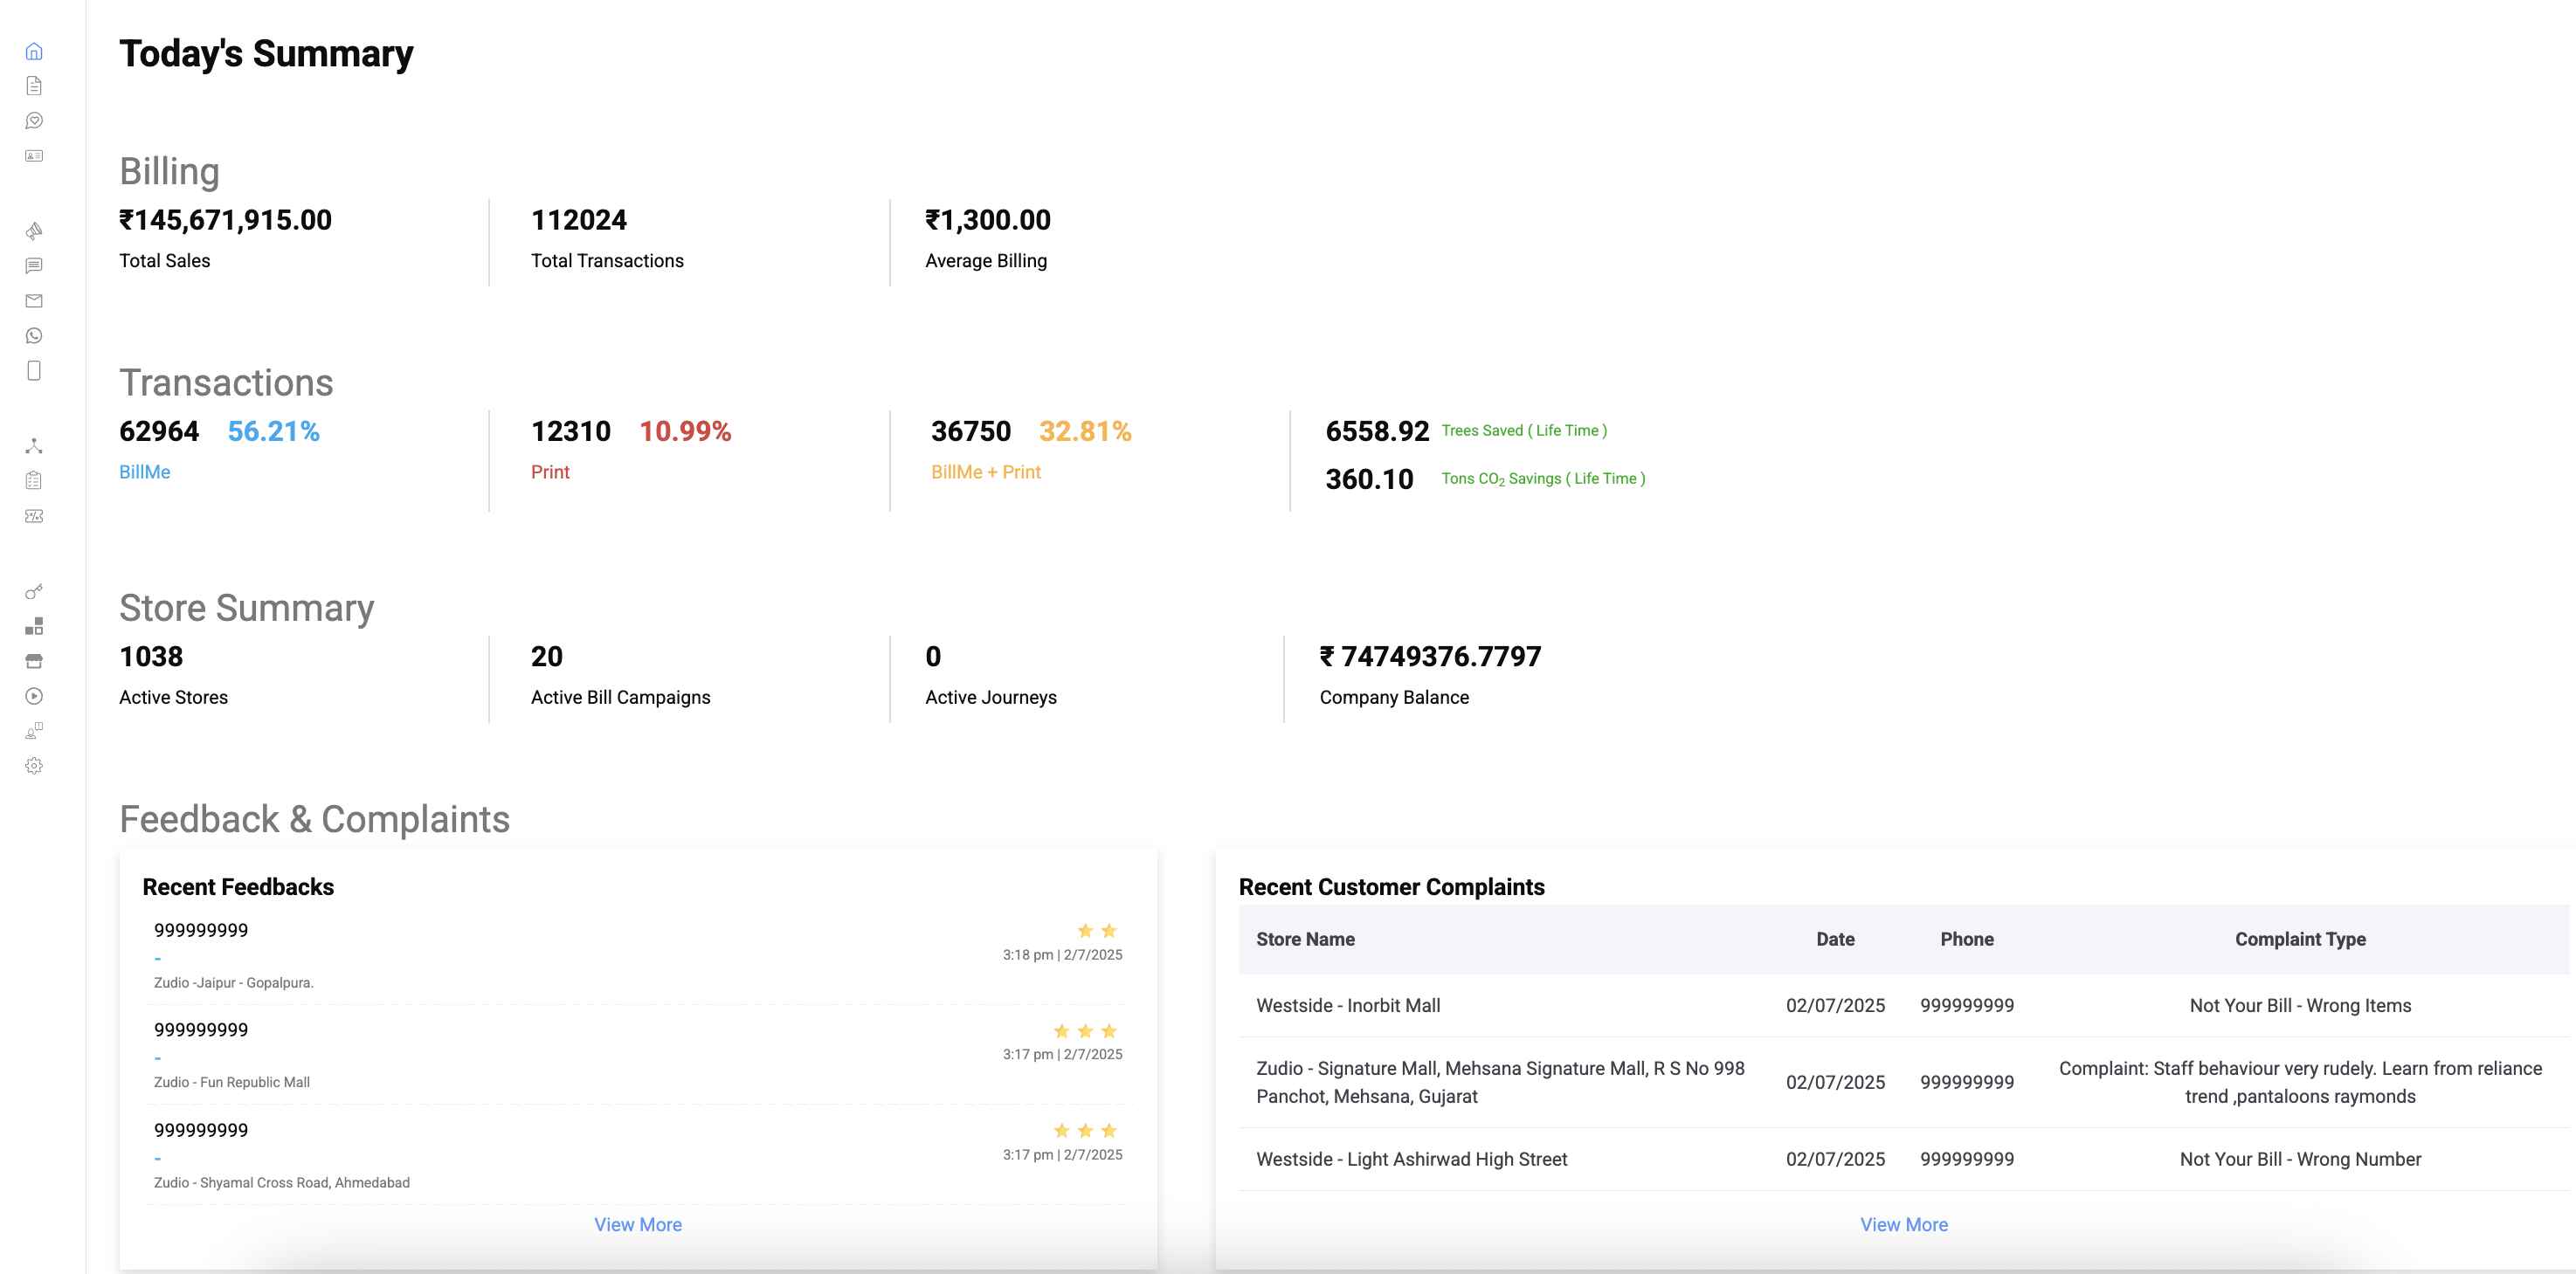
Task: Open the play circle sidebar icon
Action: click(x=34, y=696)
